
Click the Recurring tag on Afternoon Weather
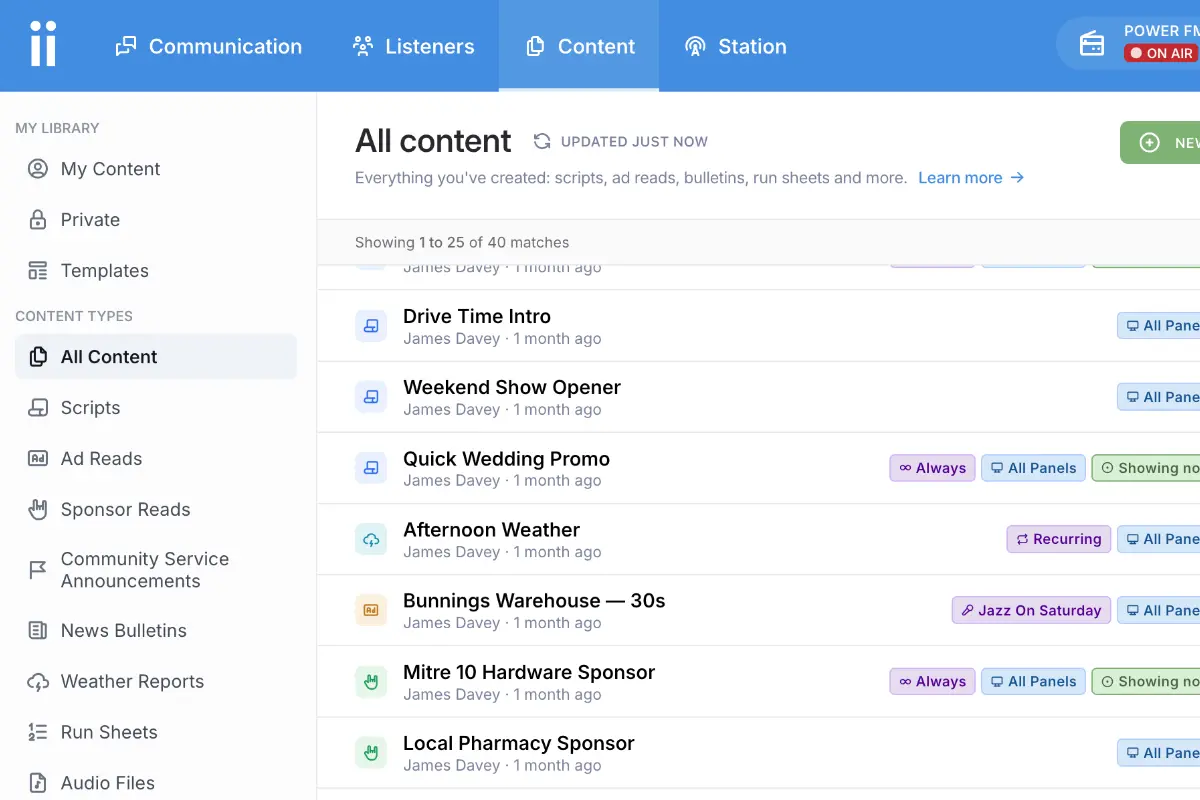tap(1059, 539)
